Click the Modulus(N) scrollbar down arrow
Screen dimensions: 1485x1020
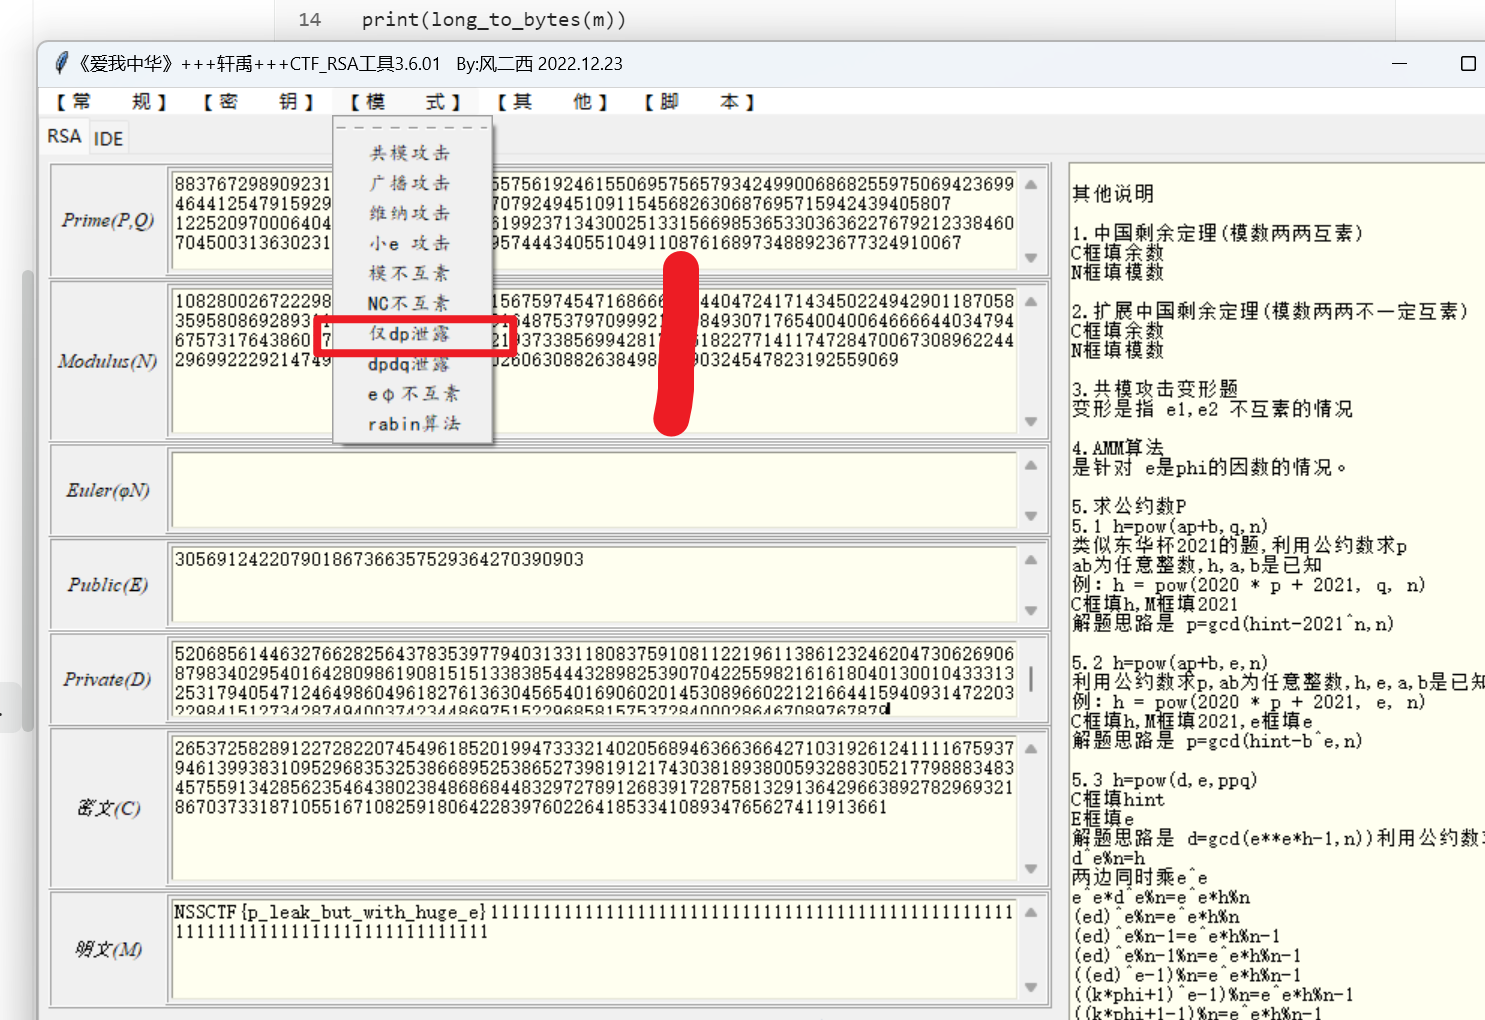pyautogui.click(x=1032, y=422)
